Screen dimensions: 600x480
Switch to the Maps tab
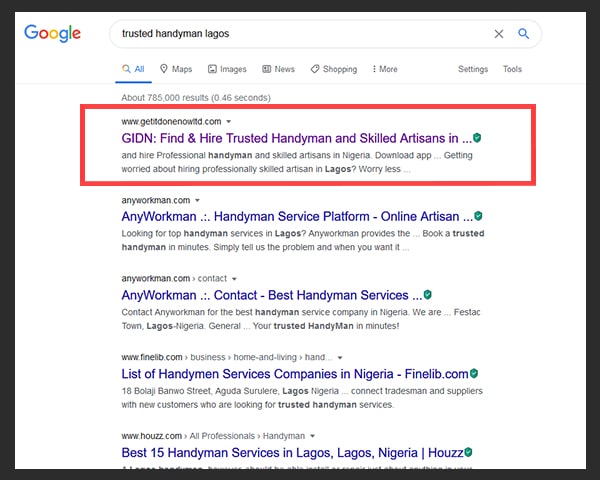[176, 69]
